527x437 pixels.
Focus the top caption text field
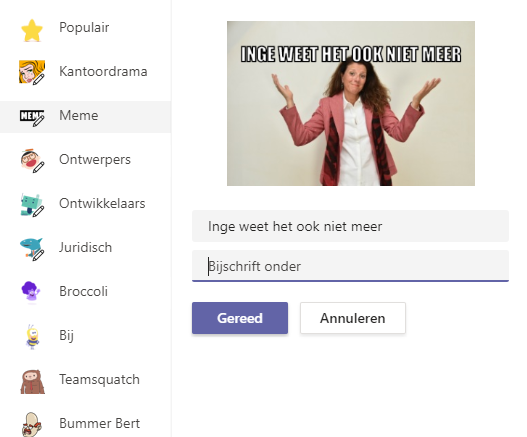tap(350, 226)
